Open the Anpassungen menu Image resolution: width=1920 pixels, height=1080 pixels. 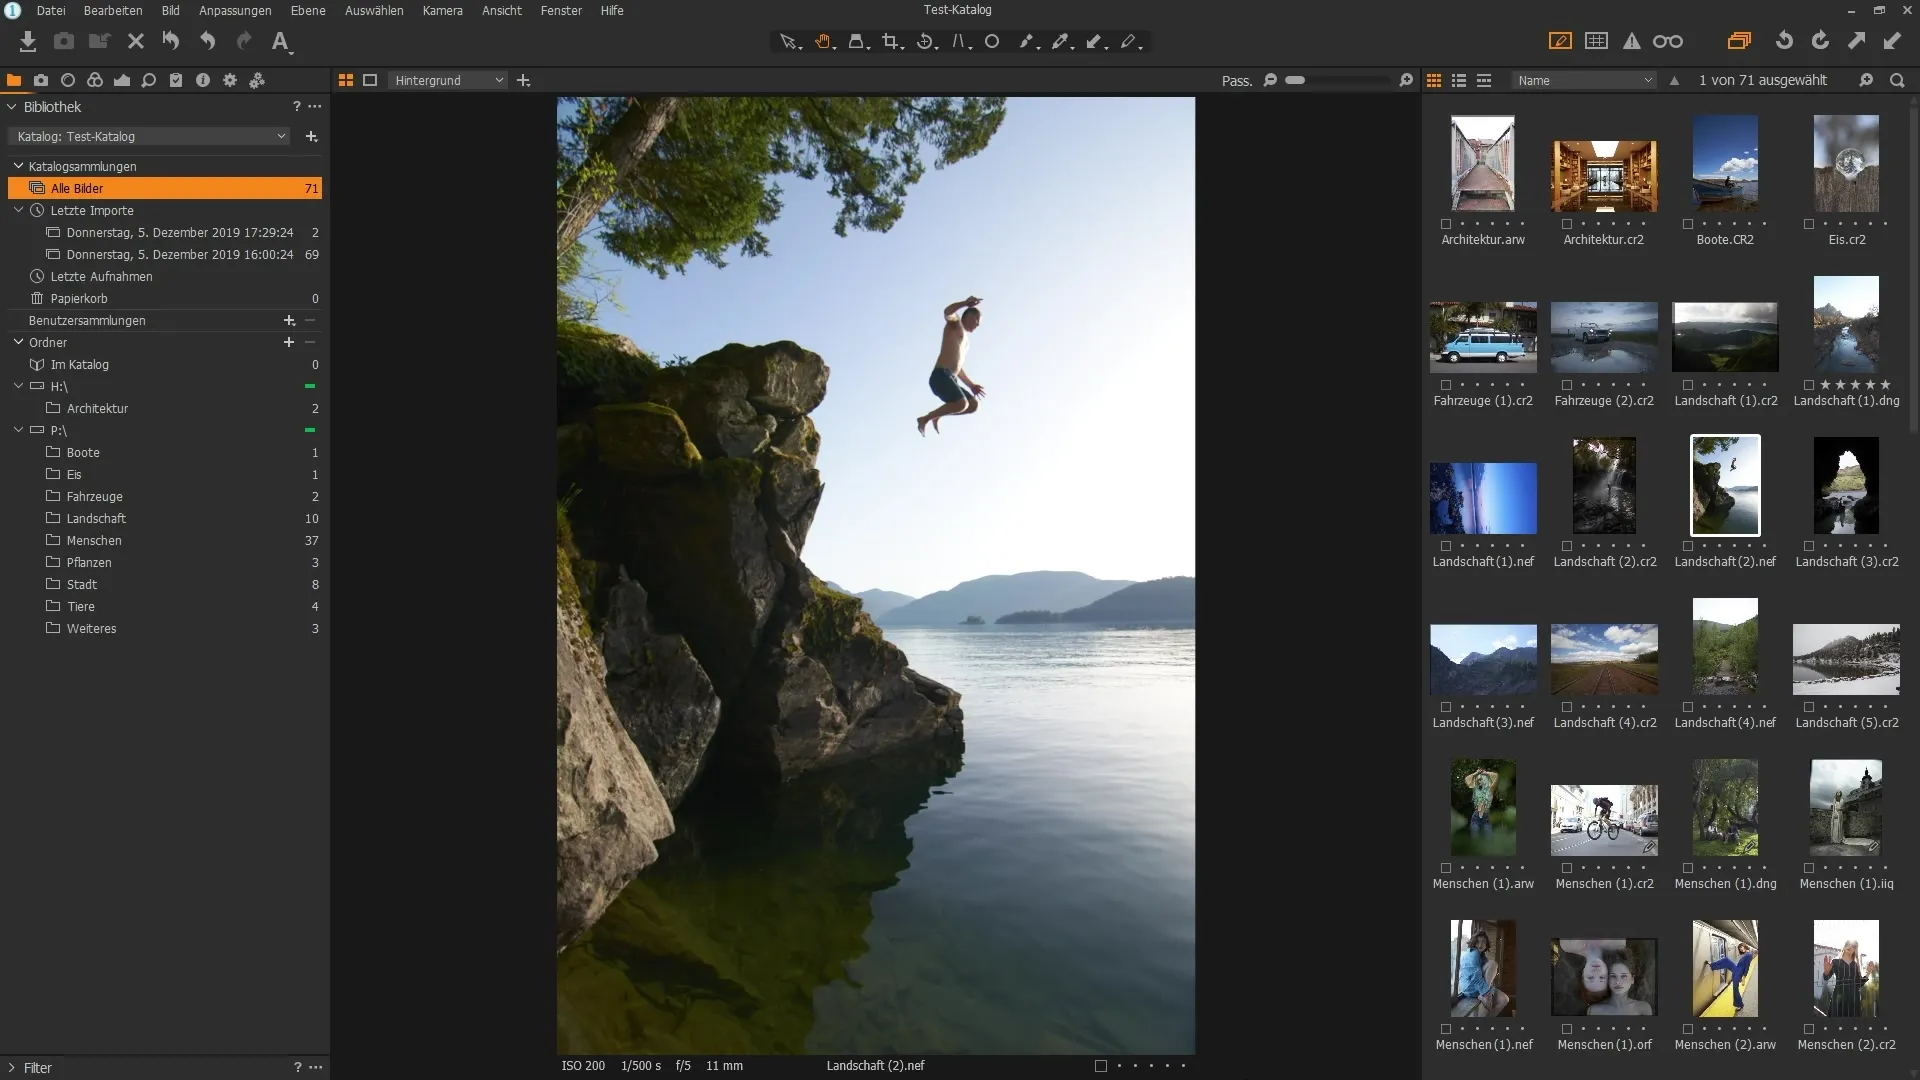coord(235,10)
